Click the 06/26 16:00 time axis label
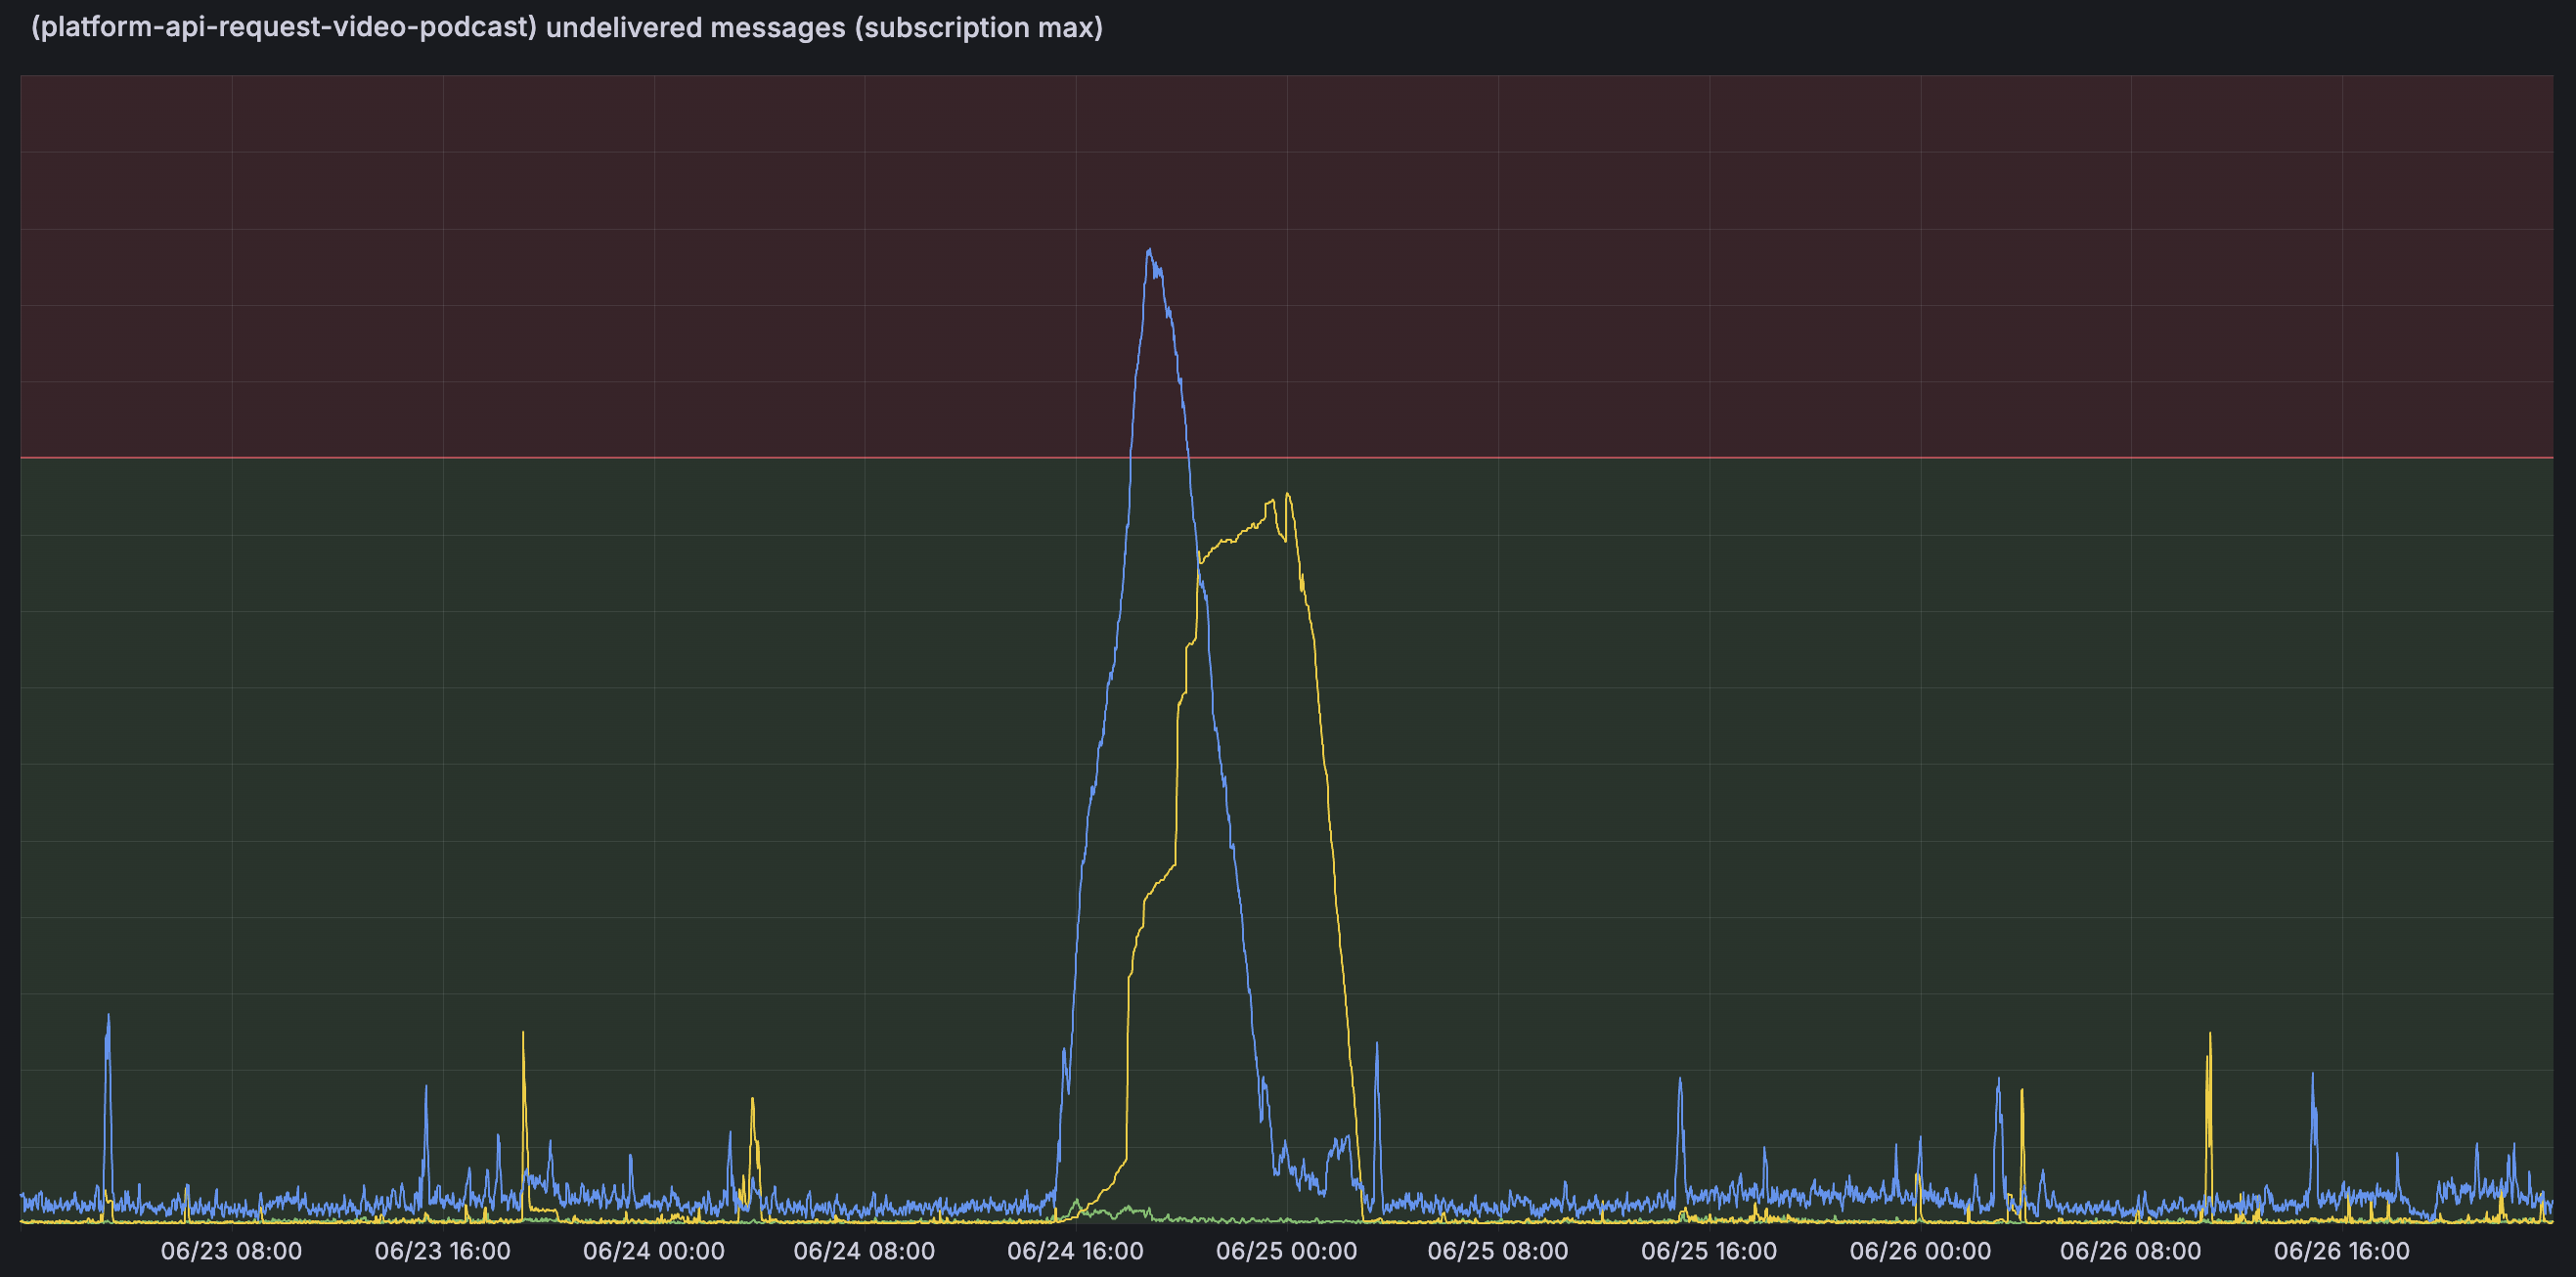 coord(2341,1251)
